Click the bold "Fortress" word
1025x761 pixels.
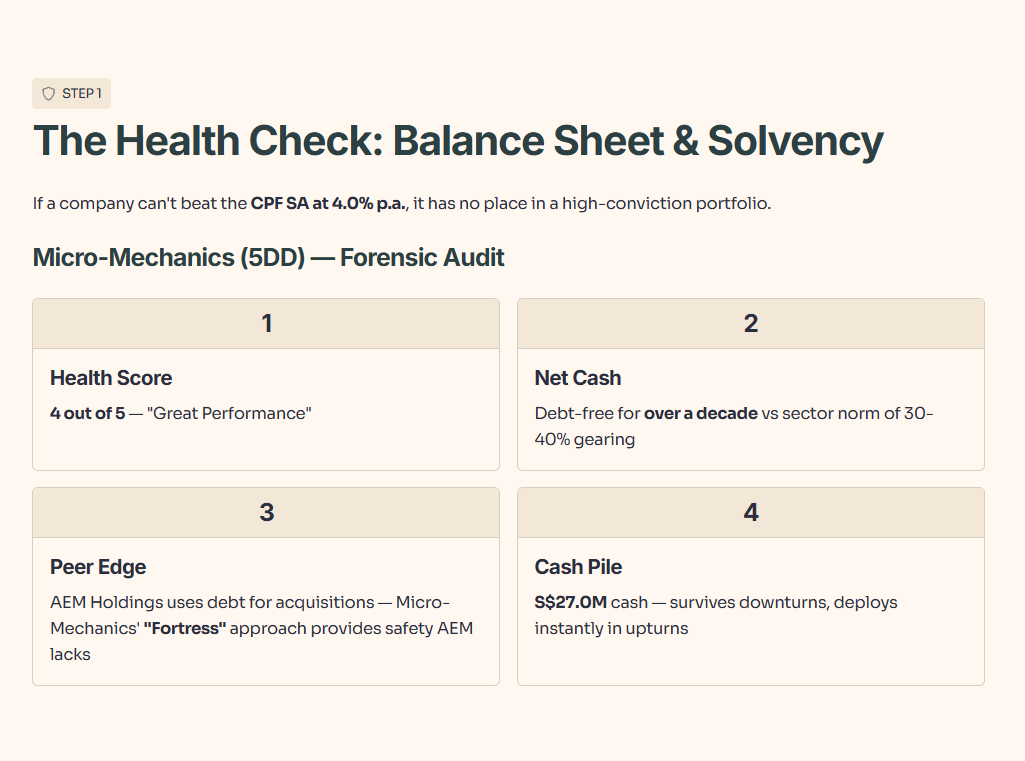185,628
